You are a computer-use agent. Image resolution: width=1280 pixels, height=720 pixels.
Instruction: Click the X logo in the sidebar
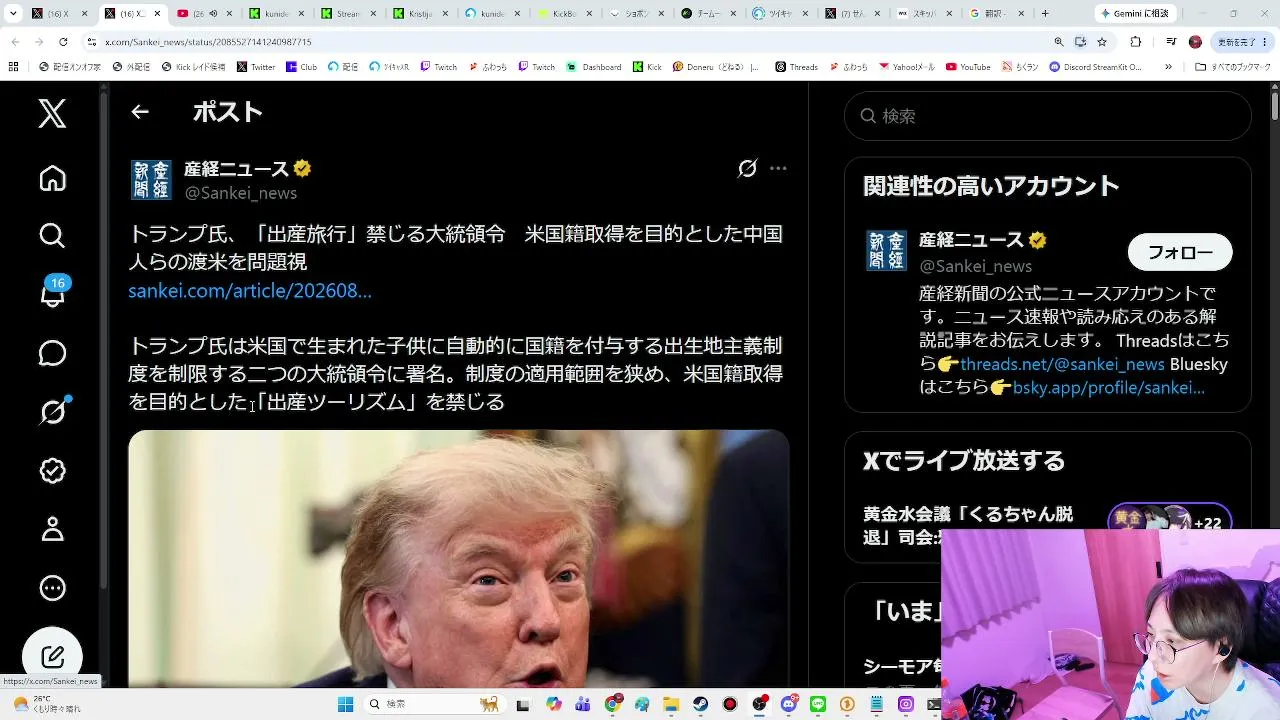pos(52,114)
